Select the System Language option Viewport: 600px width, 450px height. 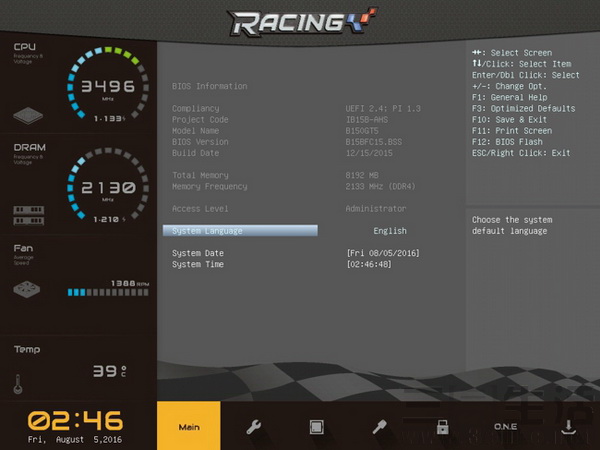[x=240, y=231]
